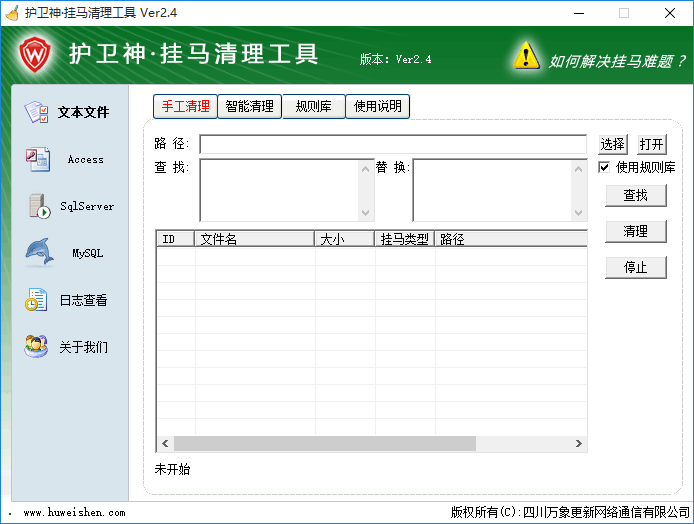The image size is (694, 524).
Task: Select SqlServer label in sidebar
Action: coord(87,206)
